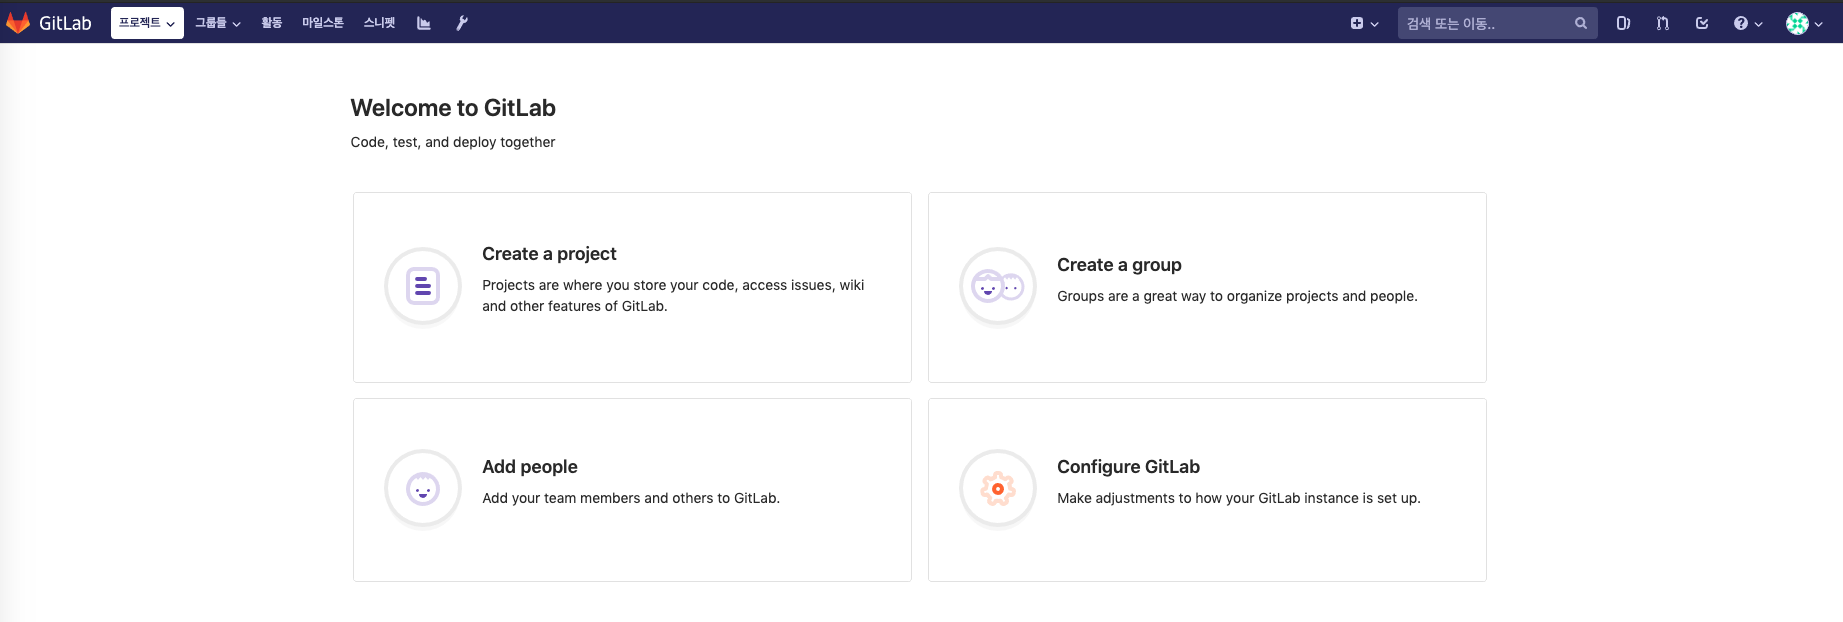Open 마일스톤 (Milestones) in navbar
Image resolution: width=1843 pixels, height=622 pixels.
(322, 23)
